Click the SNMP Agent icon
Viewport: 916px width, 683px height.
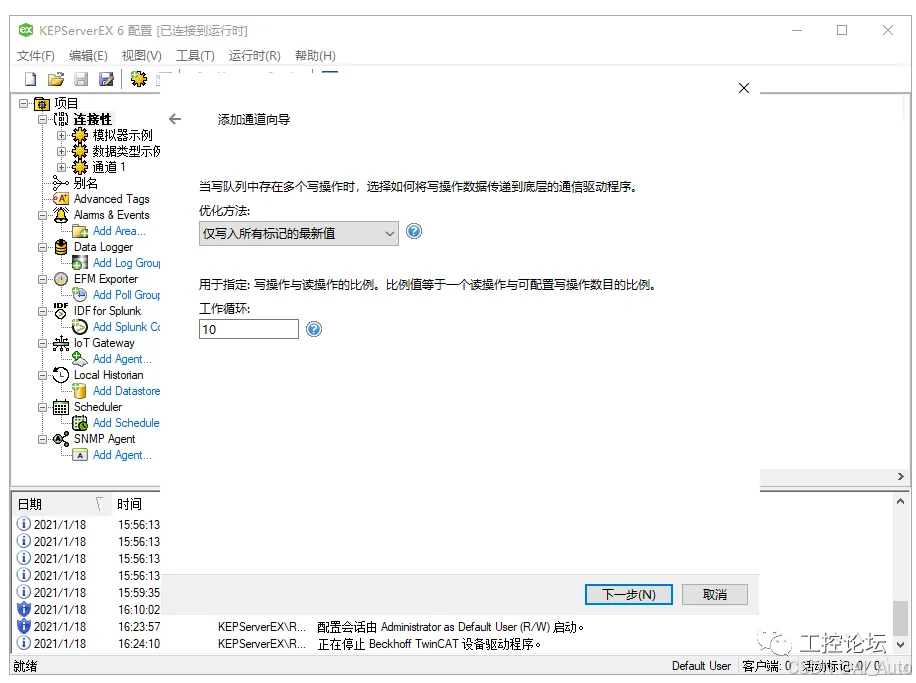[61, 439]
